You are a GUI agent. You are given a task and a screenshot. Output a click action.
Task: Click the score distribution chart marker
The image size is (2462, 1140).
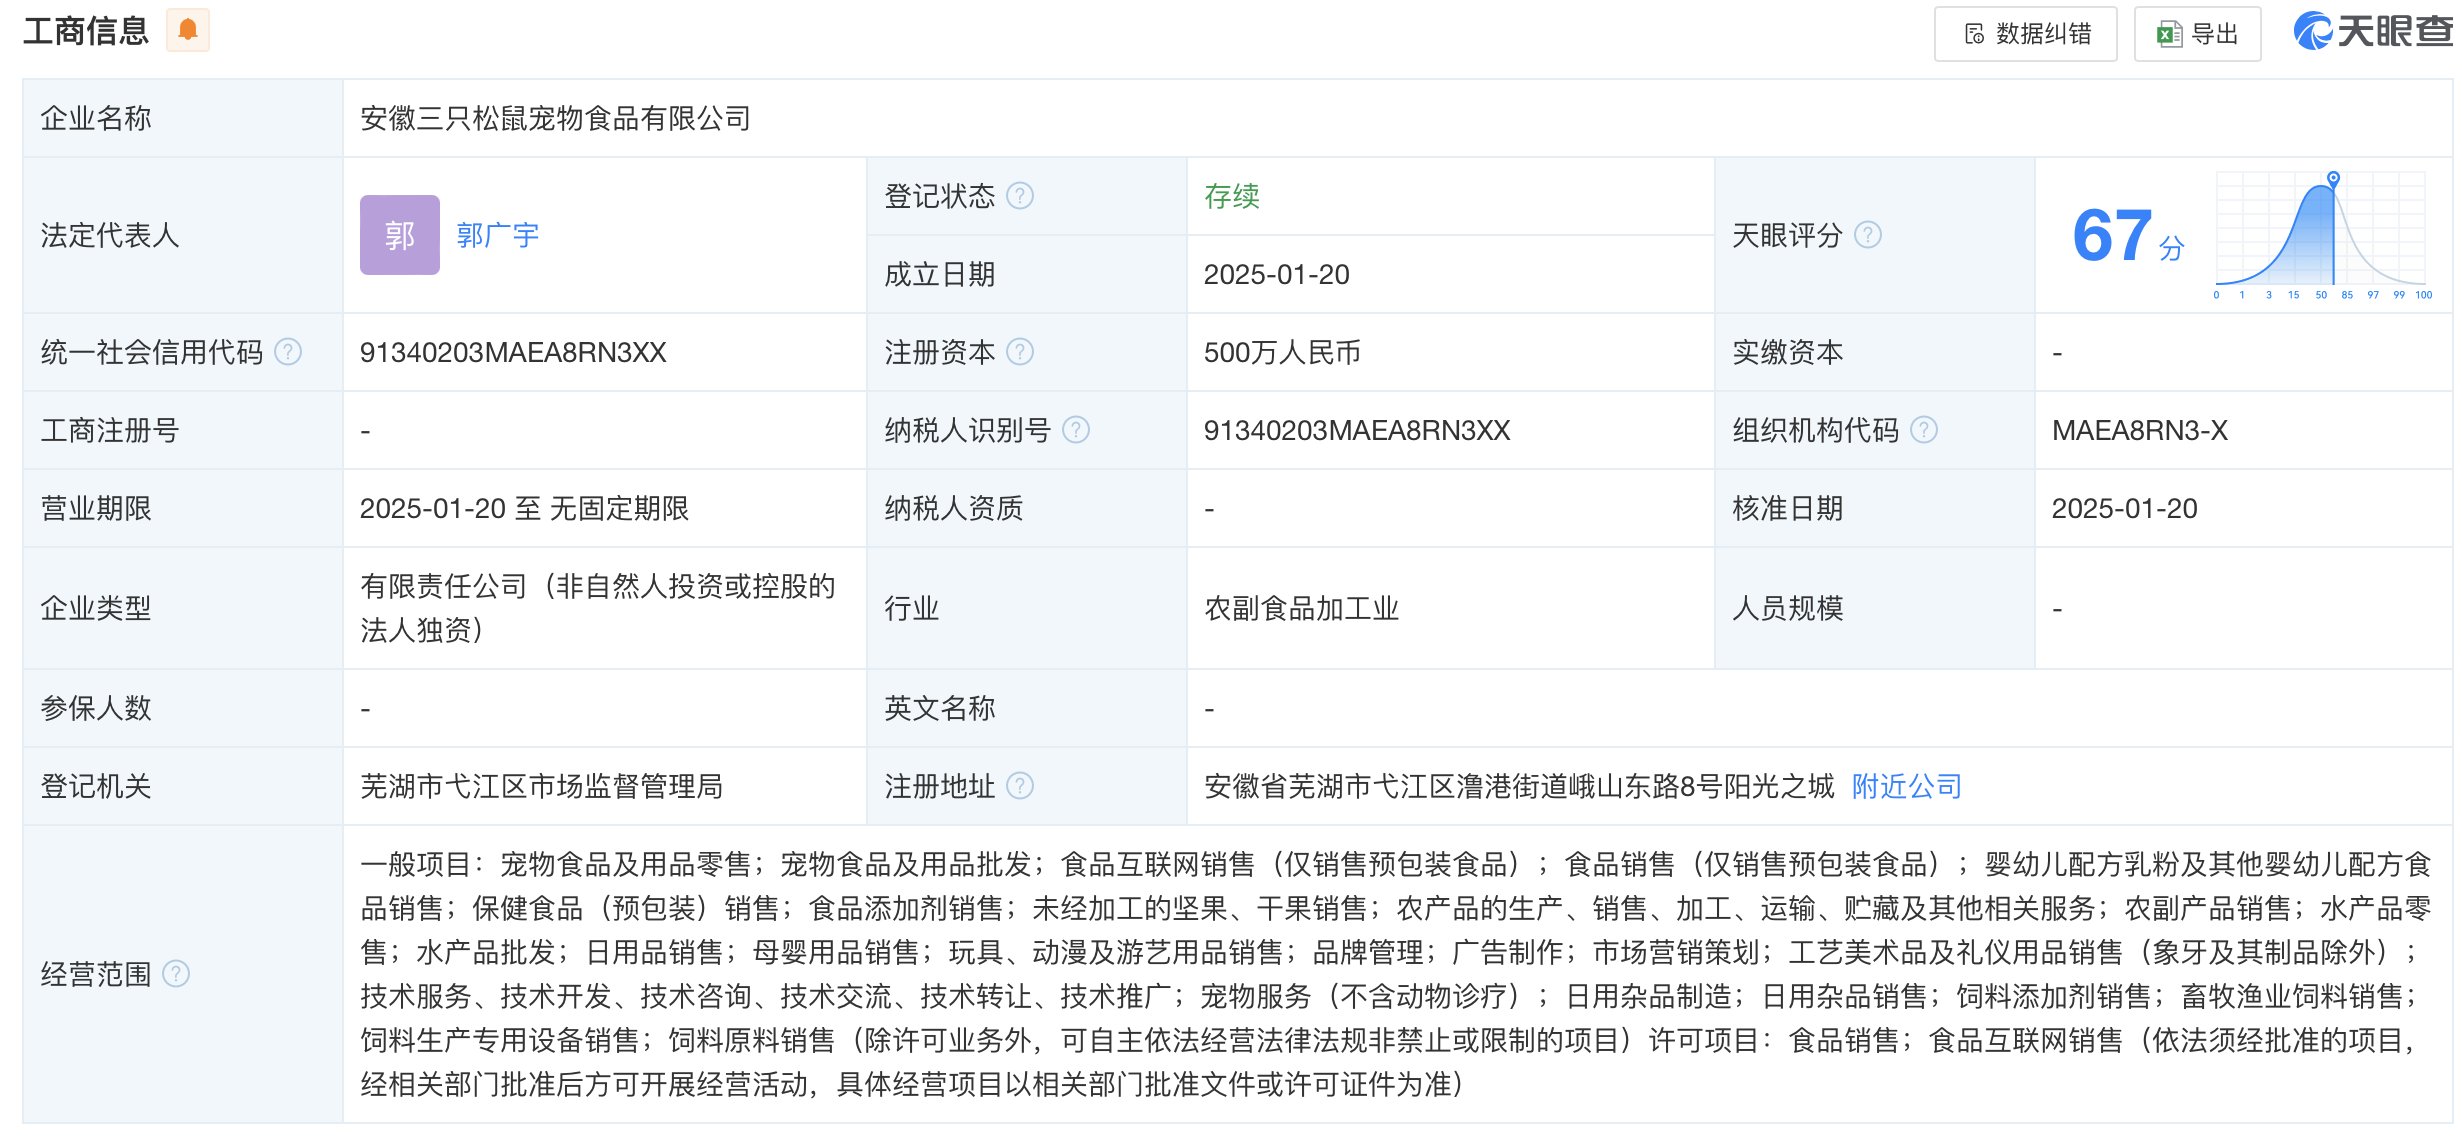click(2333, 178)
